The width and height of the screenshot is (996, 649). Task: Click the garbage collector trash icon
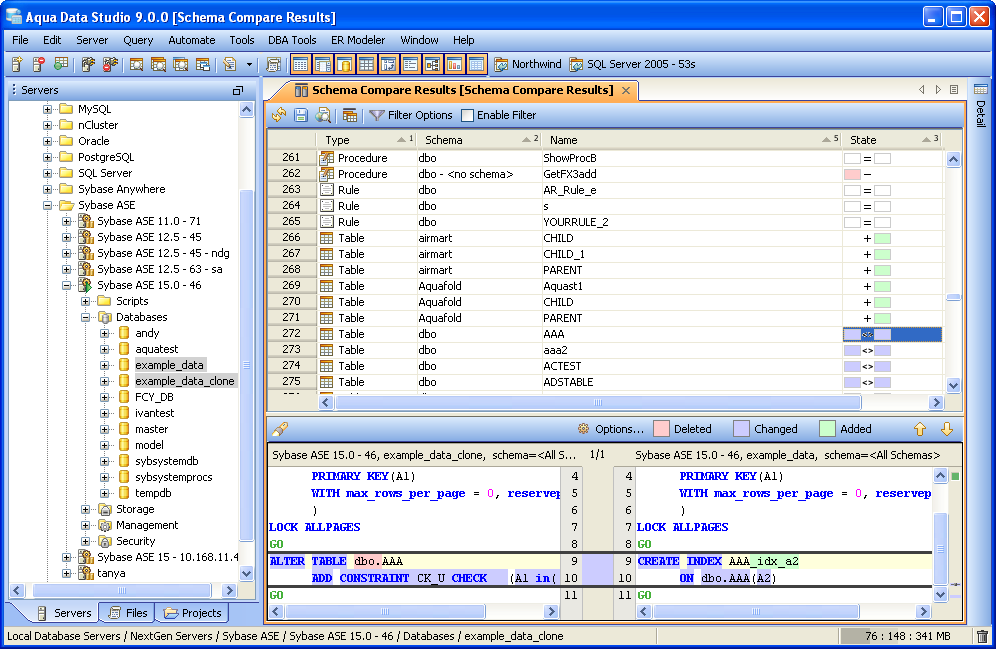981,636
